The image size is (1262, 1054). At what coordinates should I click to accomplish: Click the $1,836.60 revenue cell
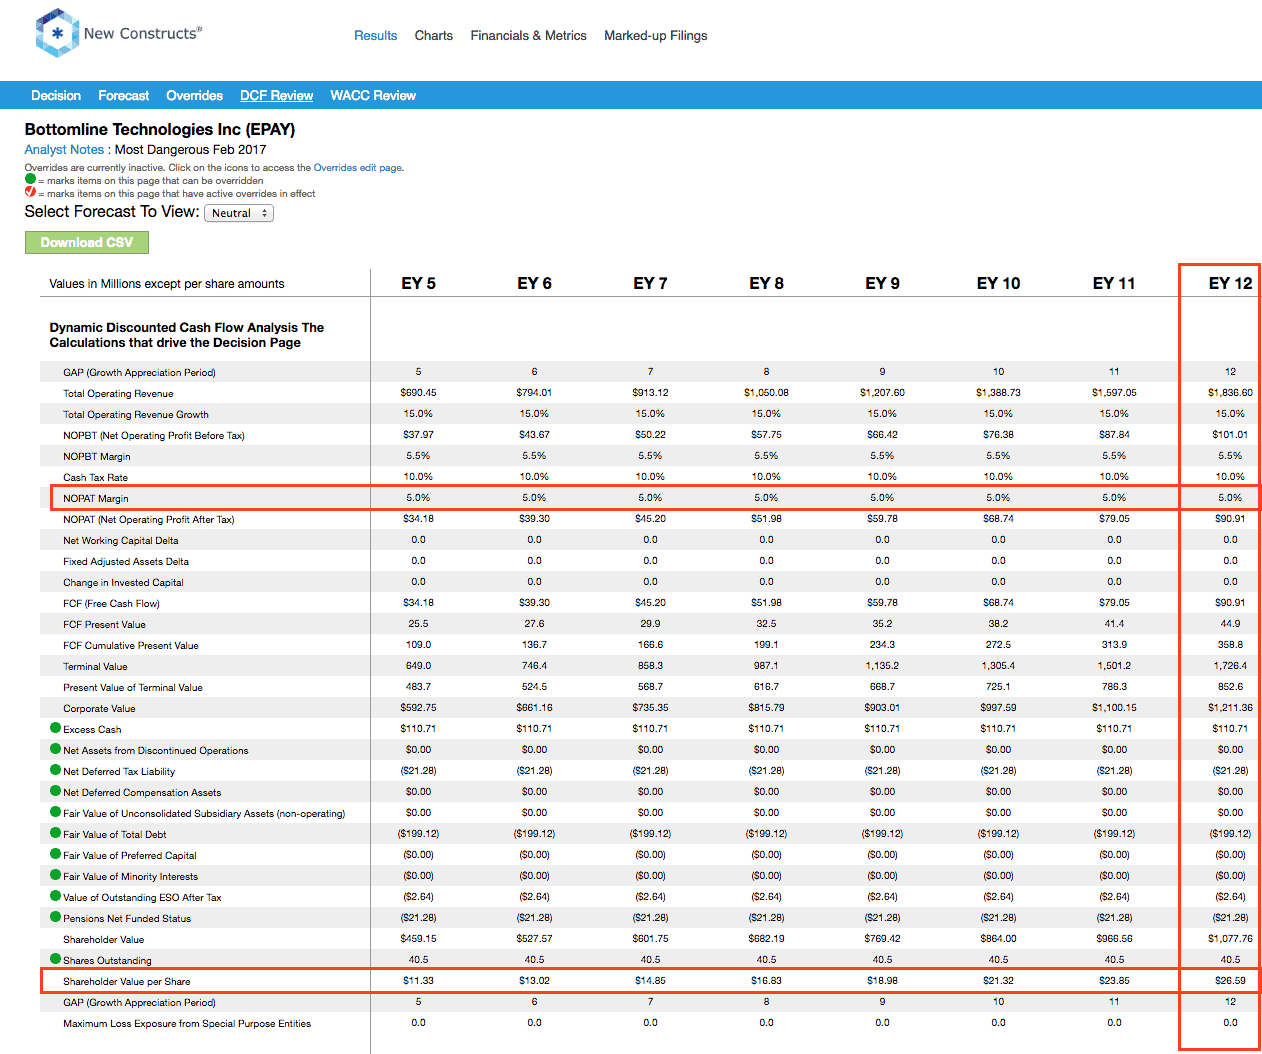tap(1231, 392)
